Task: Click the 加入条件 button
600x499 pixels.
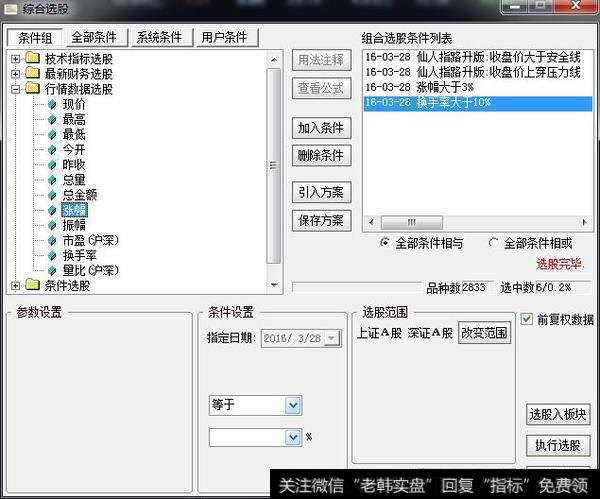Action: 321,128
